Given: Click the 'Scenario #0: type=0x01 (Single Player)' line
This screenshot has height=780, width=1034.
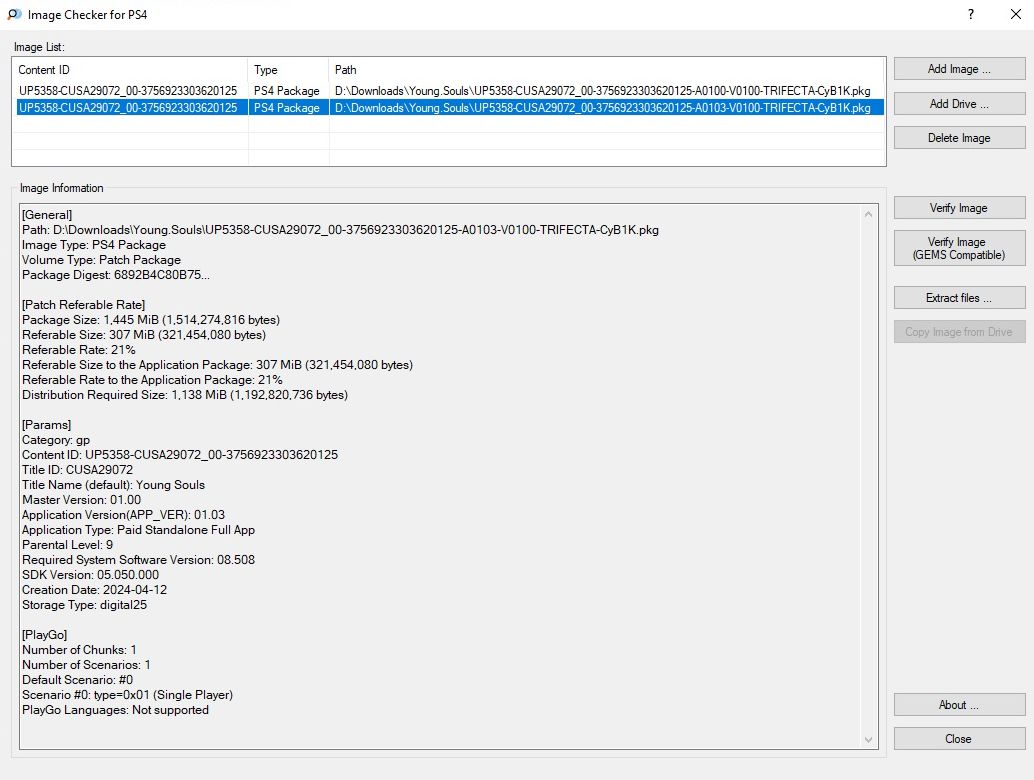Looking at the screenshot, I should pyautogui.click(x=127, y=695).
